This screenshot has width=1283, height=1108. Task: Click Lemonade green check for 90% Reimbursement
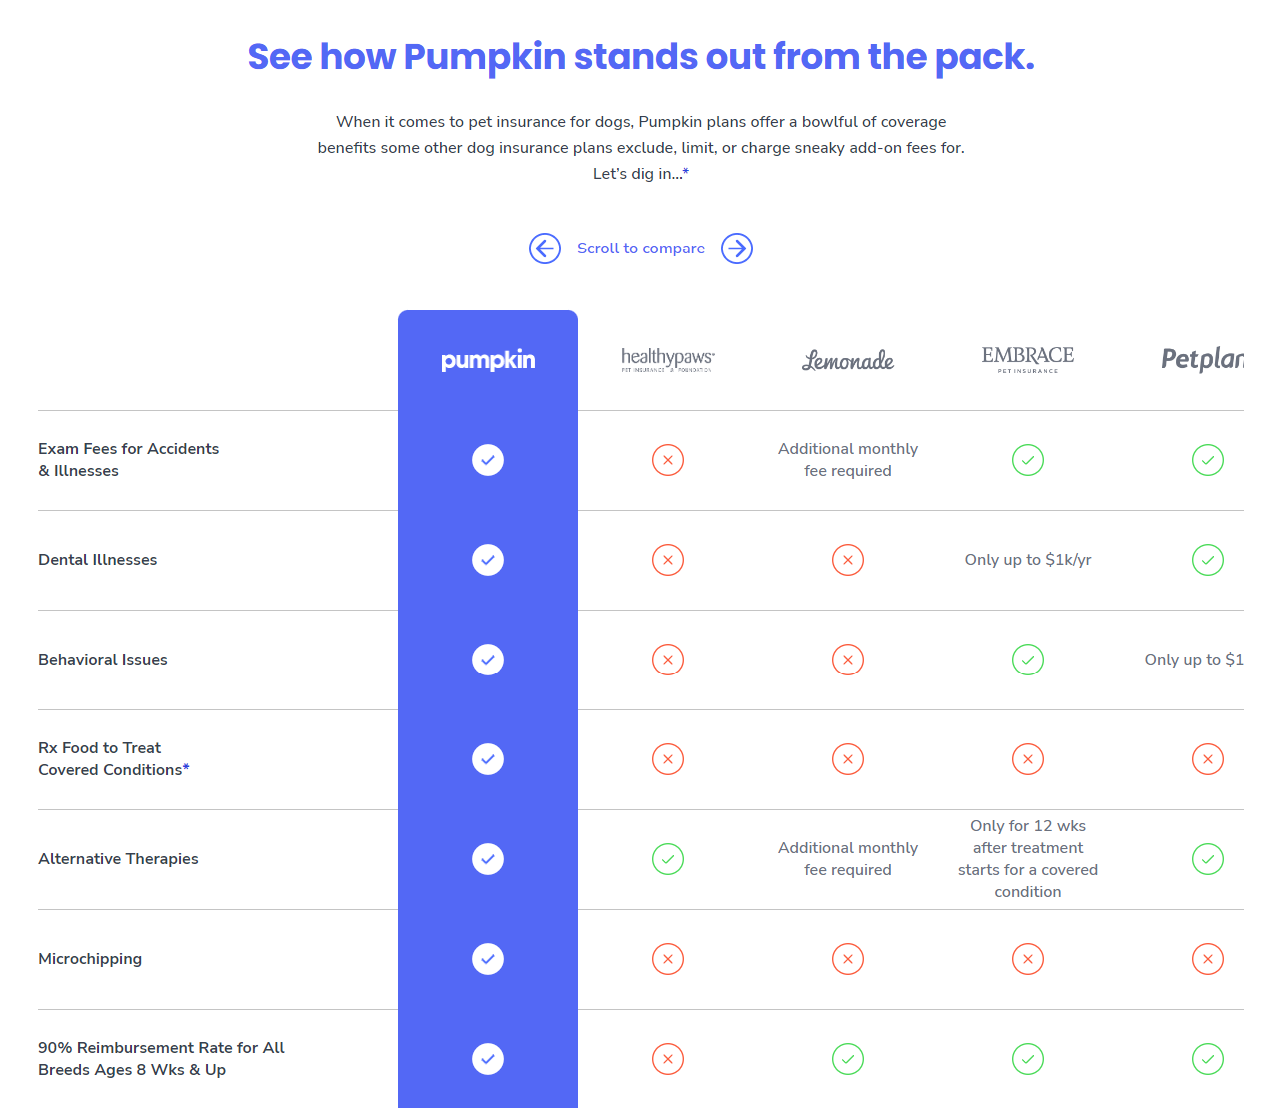848,1059
